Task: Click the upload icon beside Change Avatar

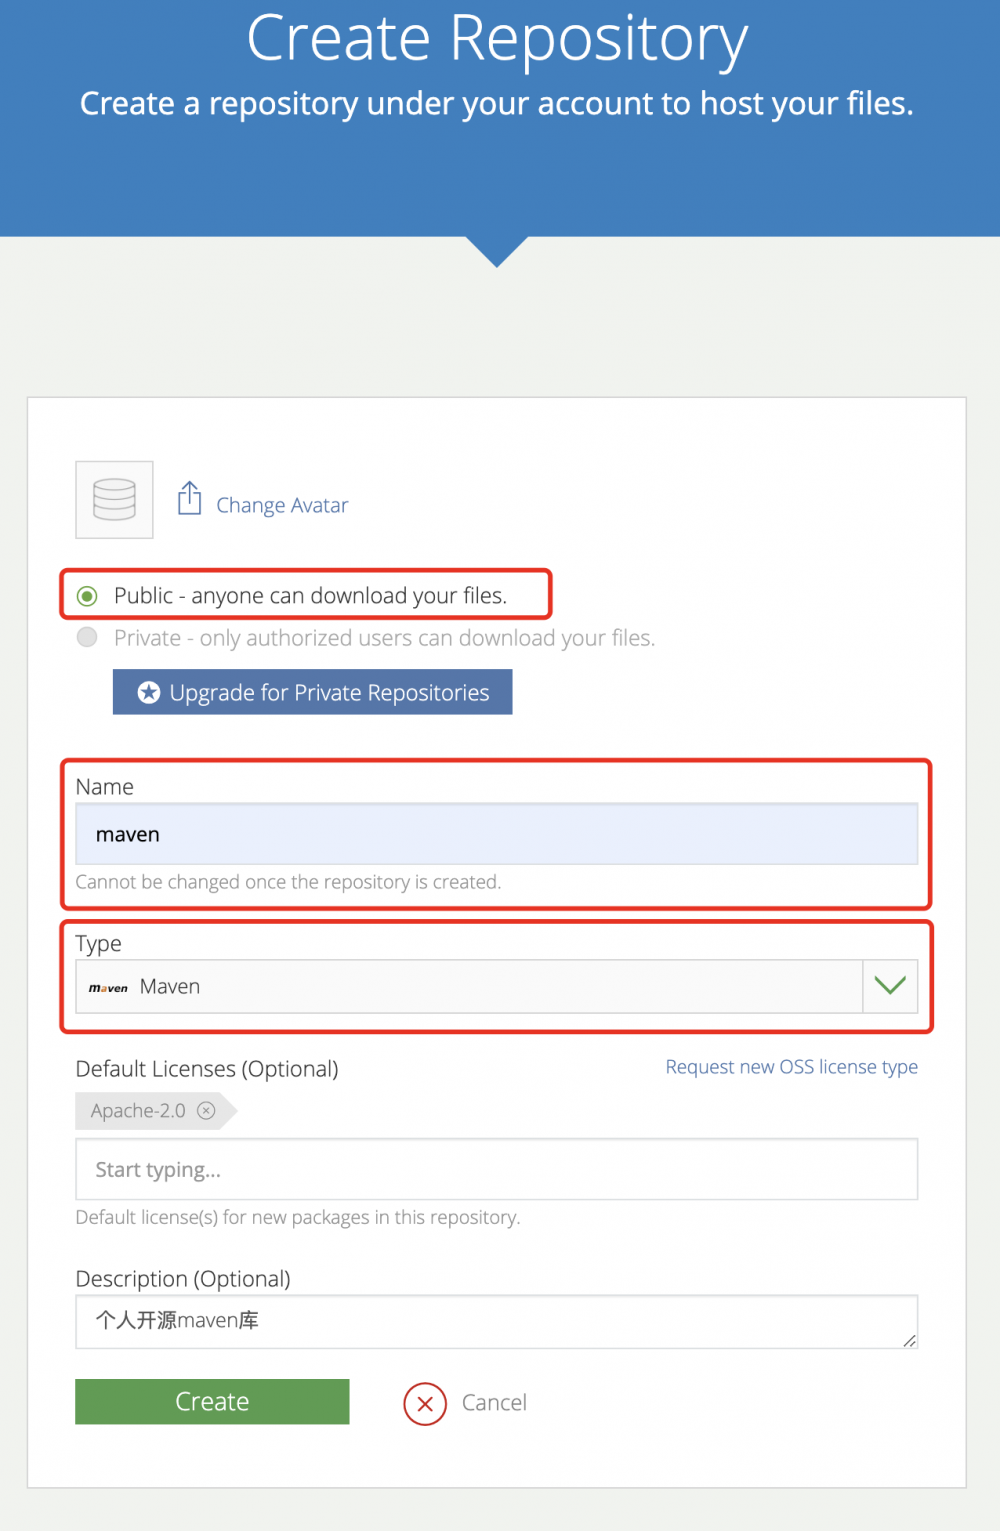Action: coord(189,498)
